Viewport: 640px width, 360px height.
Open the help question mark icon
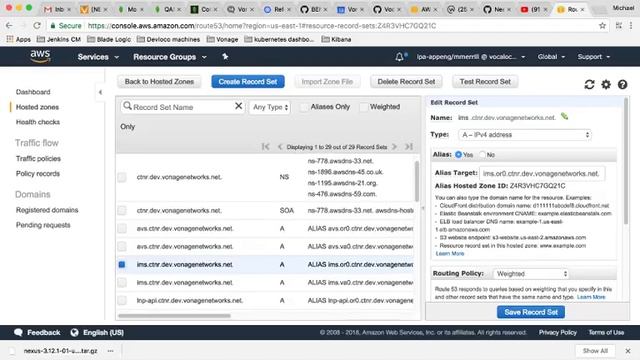click(622, 84)
